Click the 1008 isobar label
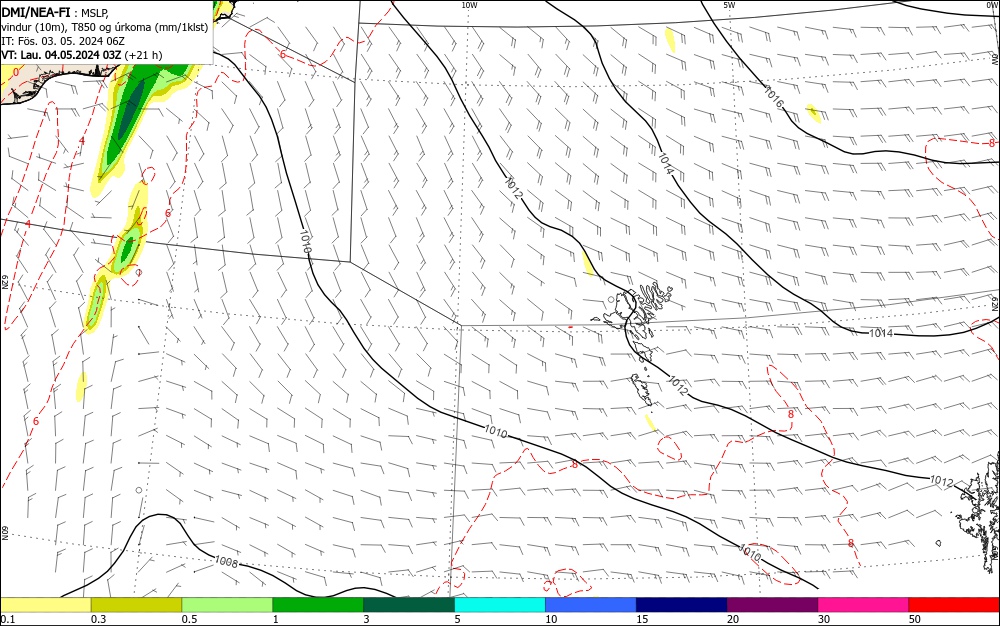 (226, 562)
